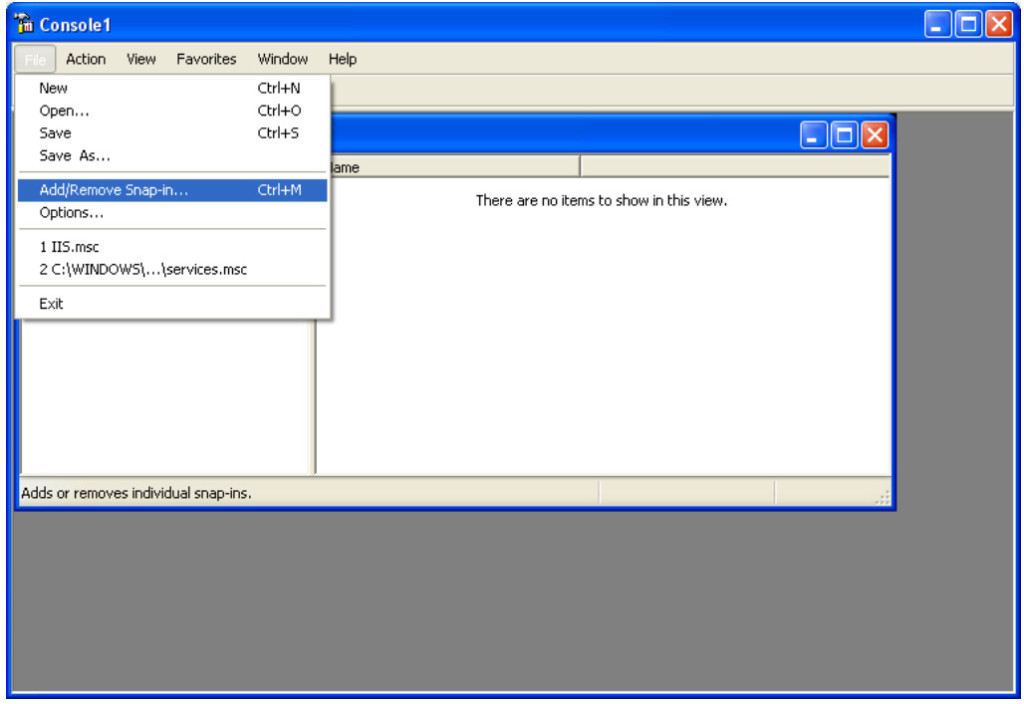Open recent file 1 IIS.msc
Image resolution: width=1024 pixels, height=704 pixels.
pos(69,246)
